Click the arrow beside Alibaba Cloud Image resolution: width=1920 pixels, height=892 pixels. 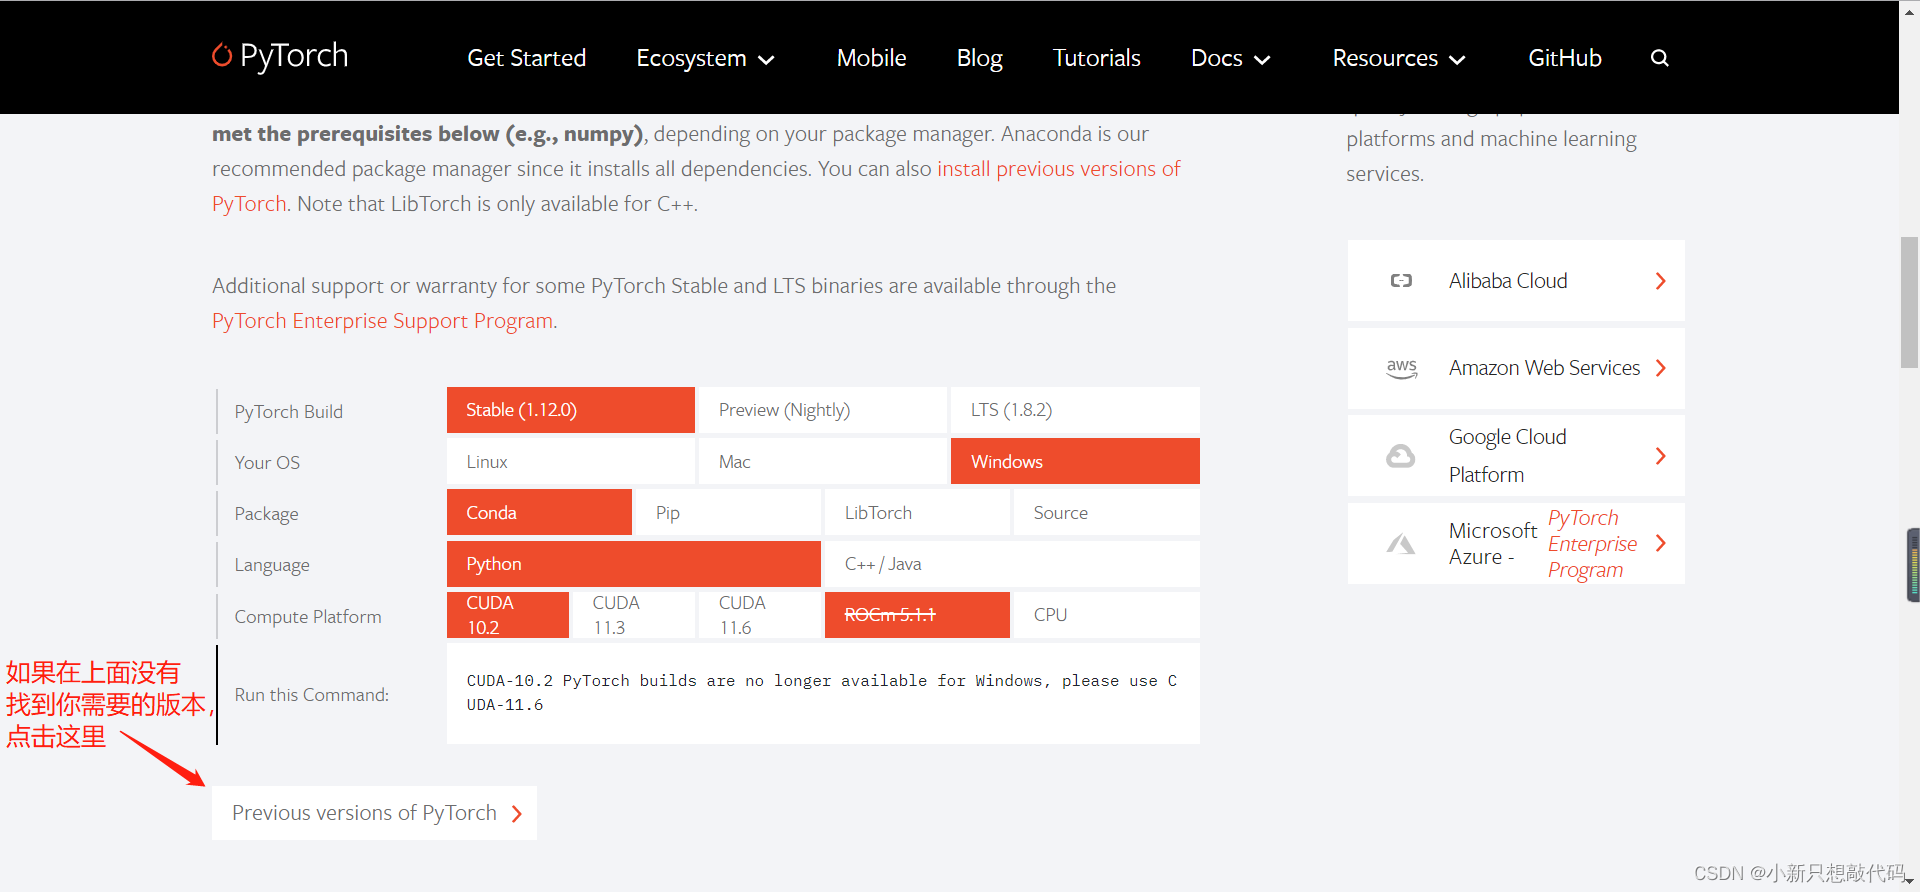coord(1660,281)
